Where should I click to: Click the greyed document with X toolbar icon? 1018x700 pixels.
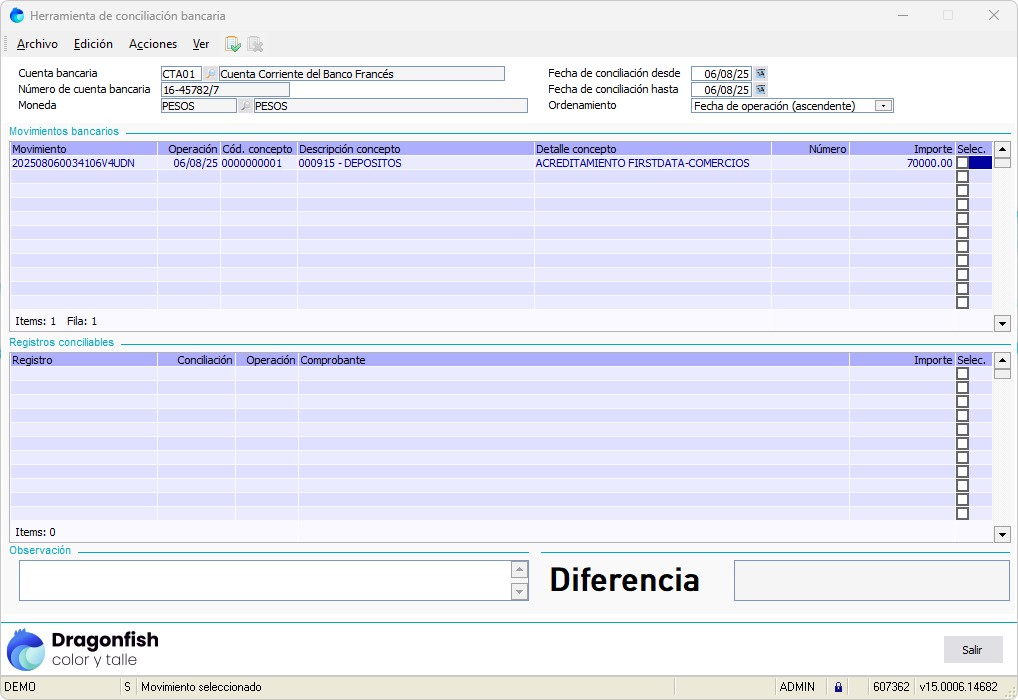pos(255,44)
